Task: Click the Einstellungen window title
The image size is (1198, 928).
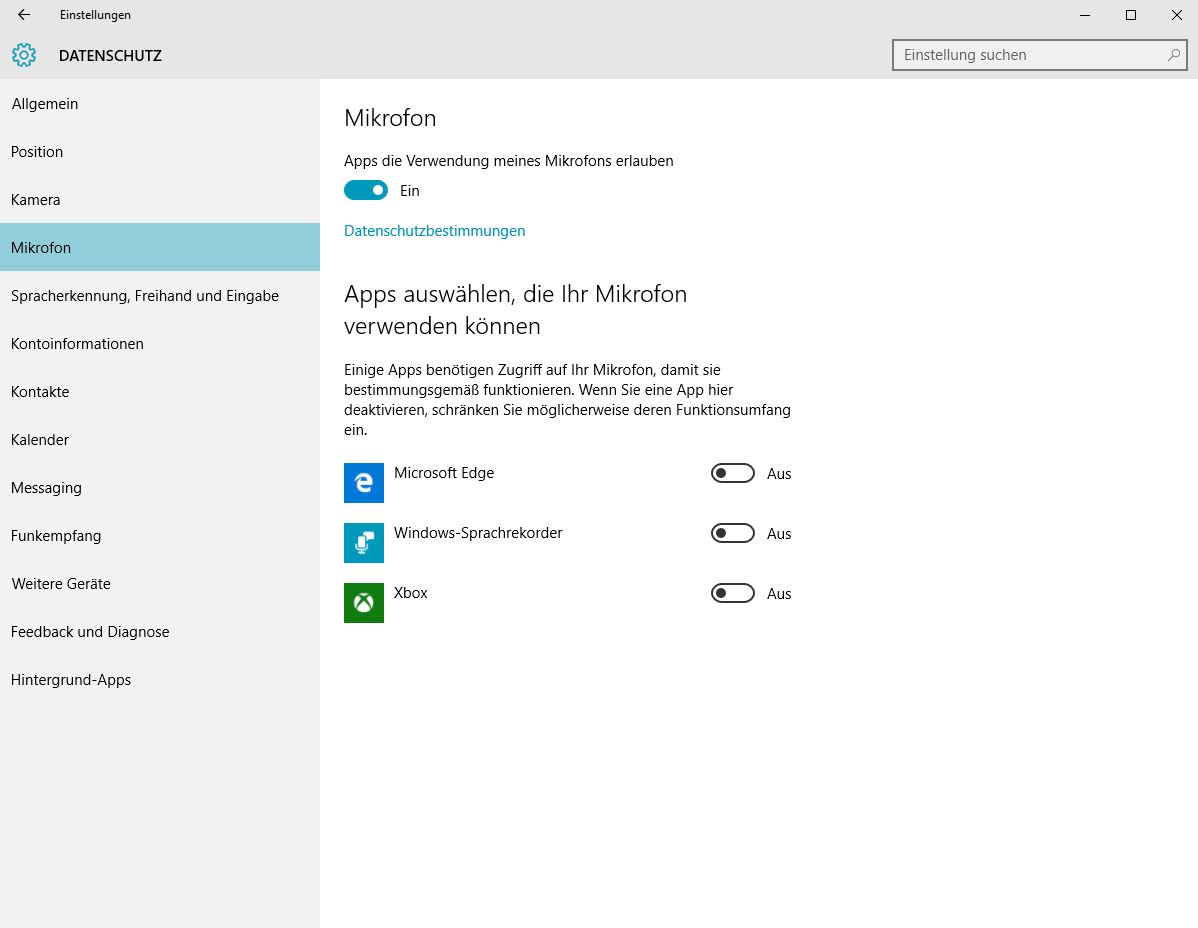Action: (96, 15)
